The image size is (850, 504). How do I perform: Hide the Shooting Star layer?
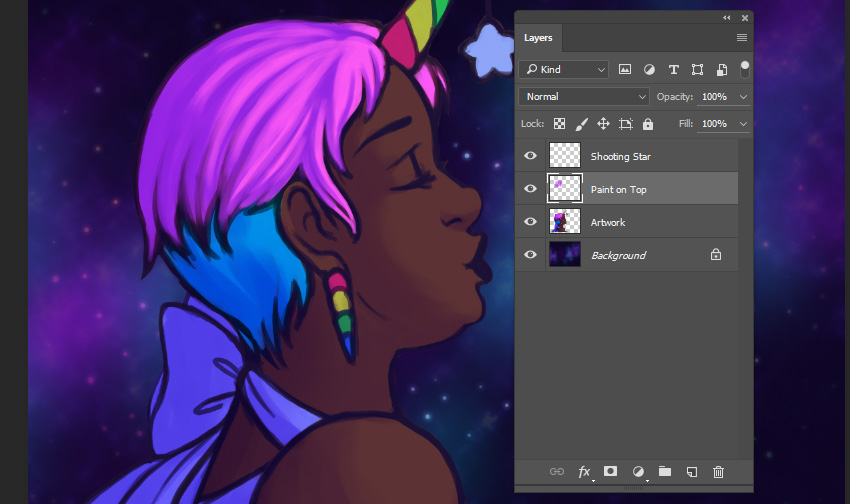pyautogui.click(x=530, y=156)
